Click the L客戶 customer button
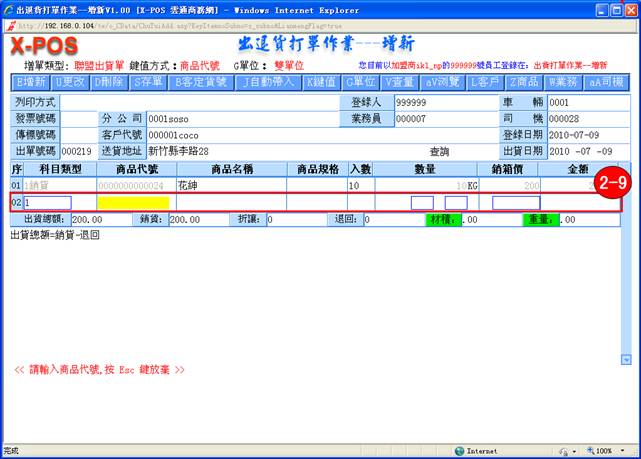641x459 pixels. click(x=485, y=80)
